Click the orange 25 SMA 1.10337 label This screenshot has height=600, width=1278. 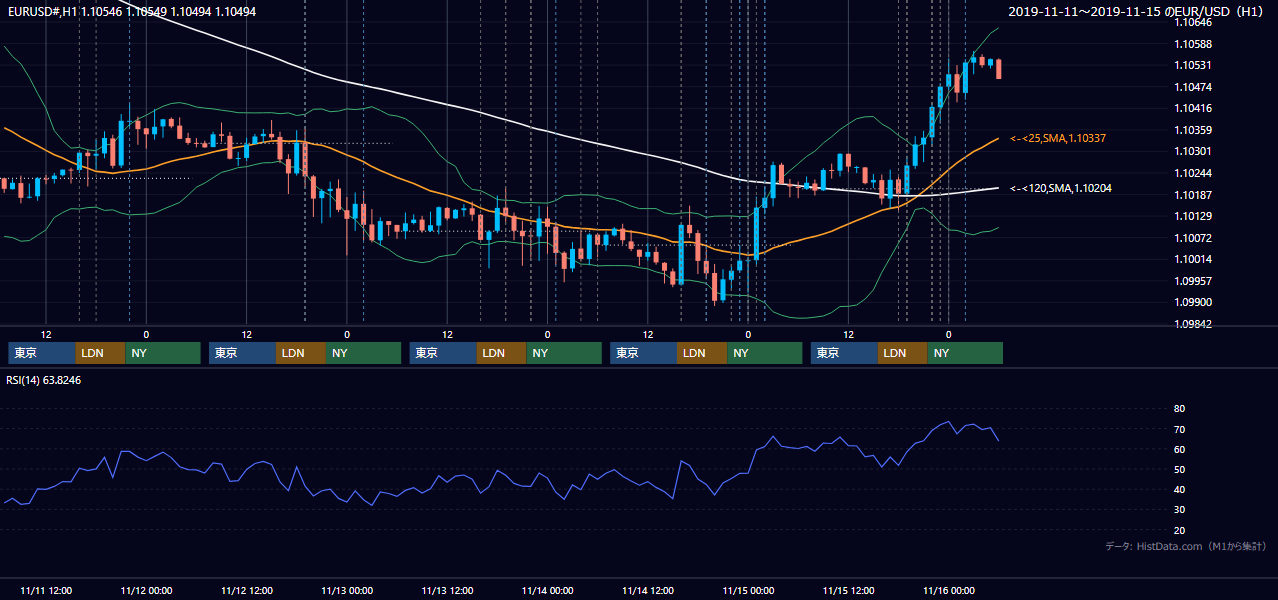click(x=1058, y=138)
